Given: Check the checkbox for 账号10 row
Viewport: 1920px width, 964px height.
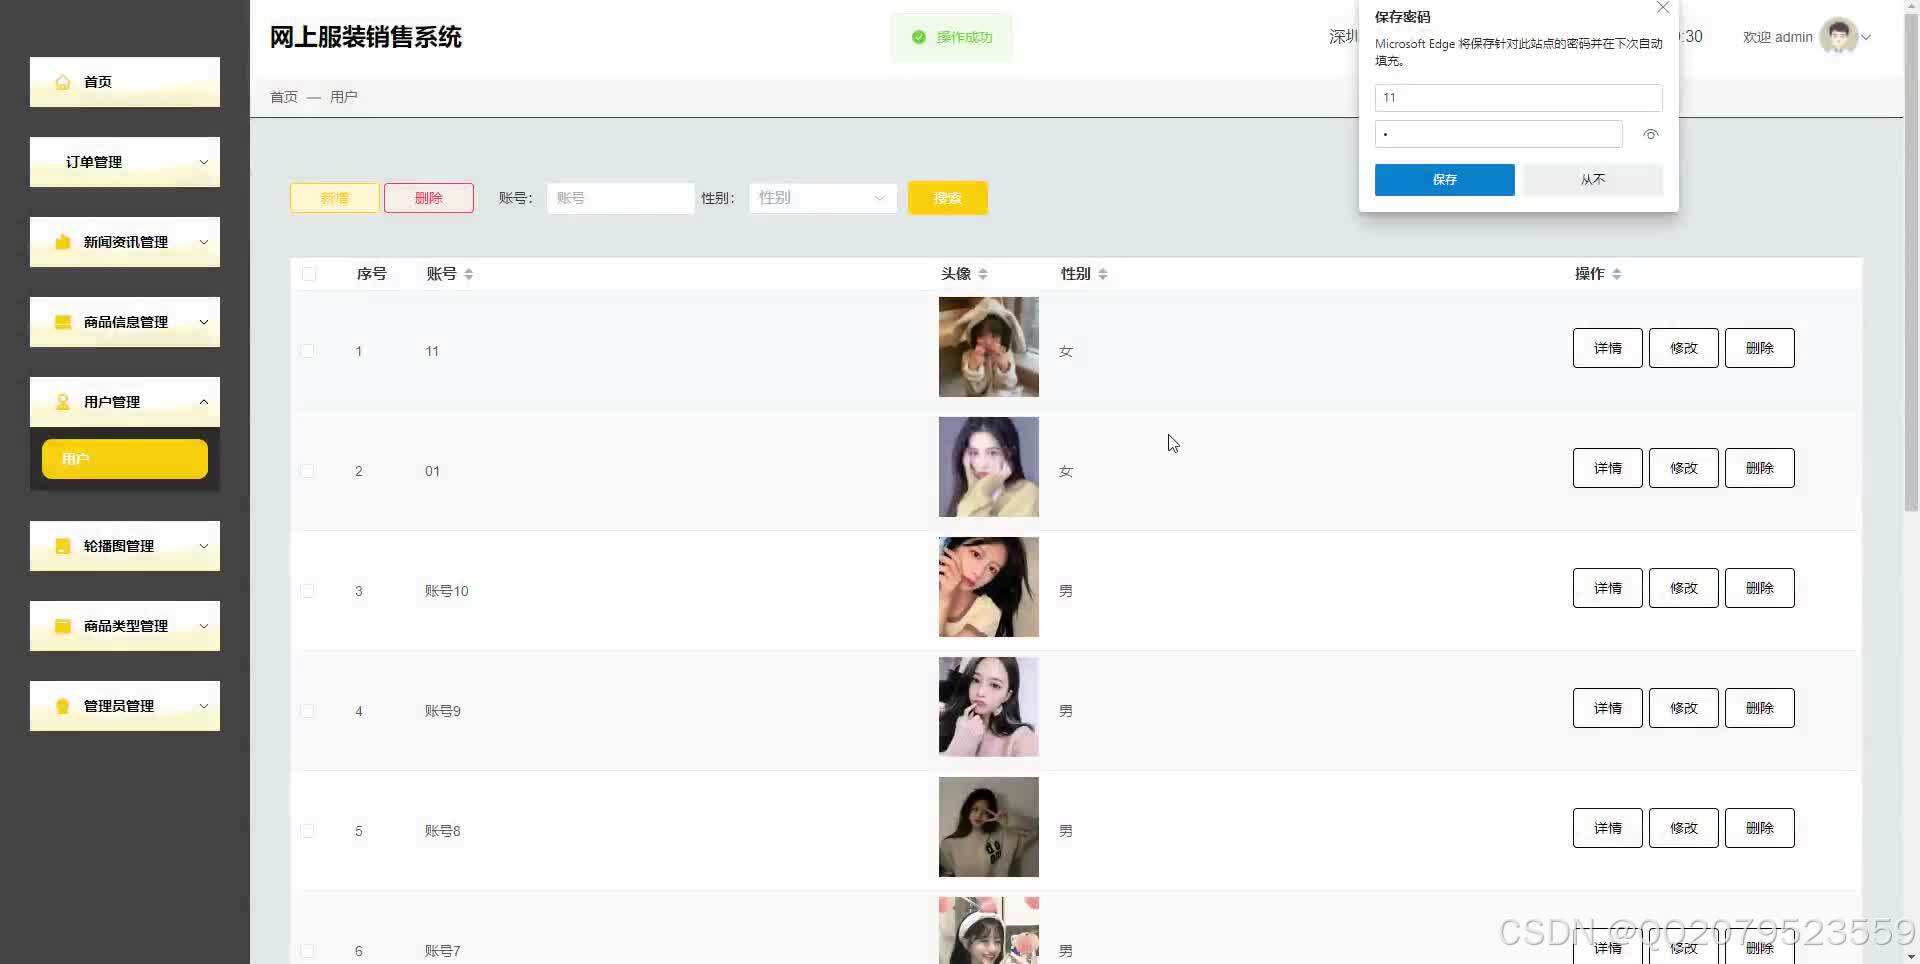Looking at the screenshot, I should click(307, 591).
